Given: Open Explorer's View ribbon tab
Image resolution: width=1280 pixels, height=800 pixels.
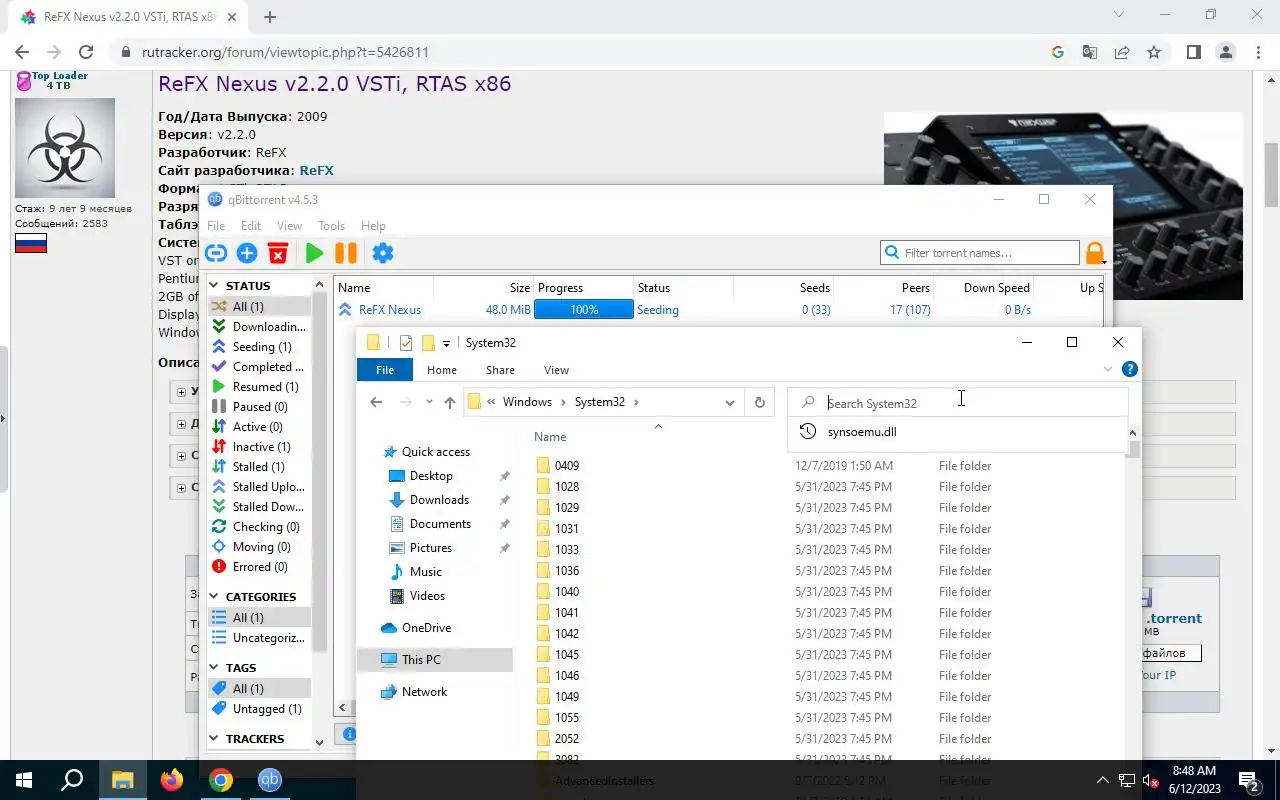Looking at the screenshot, I should click(556, 370).
